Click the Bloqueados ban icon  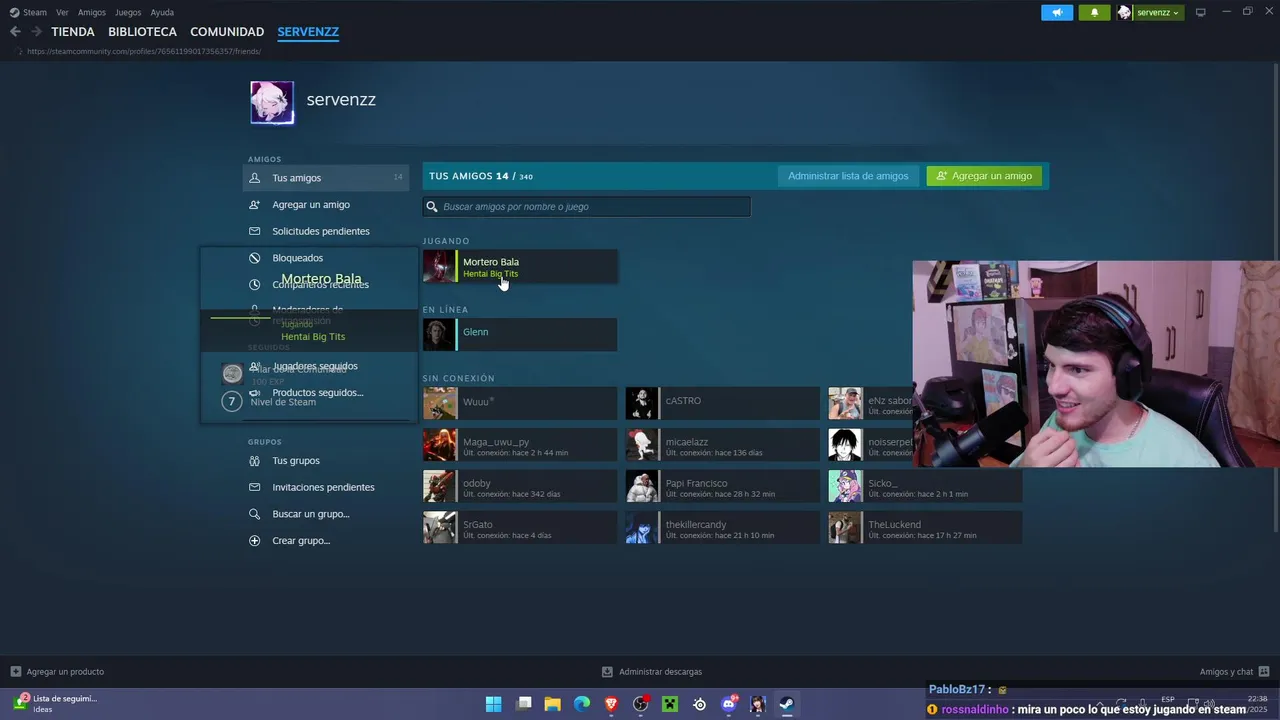coord(254,258)
